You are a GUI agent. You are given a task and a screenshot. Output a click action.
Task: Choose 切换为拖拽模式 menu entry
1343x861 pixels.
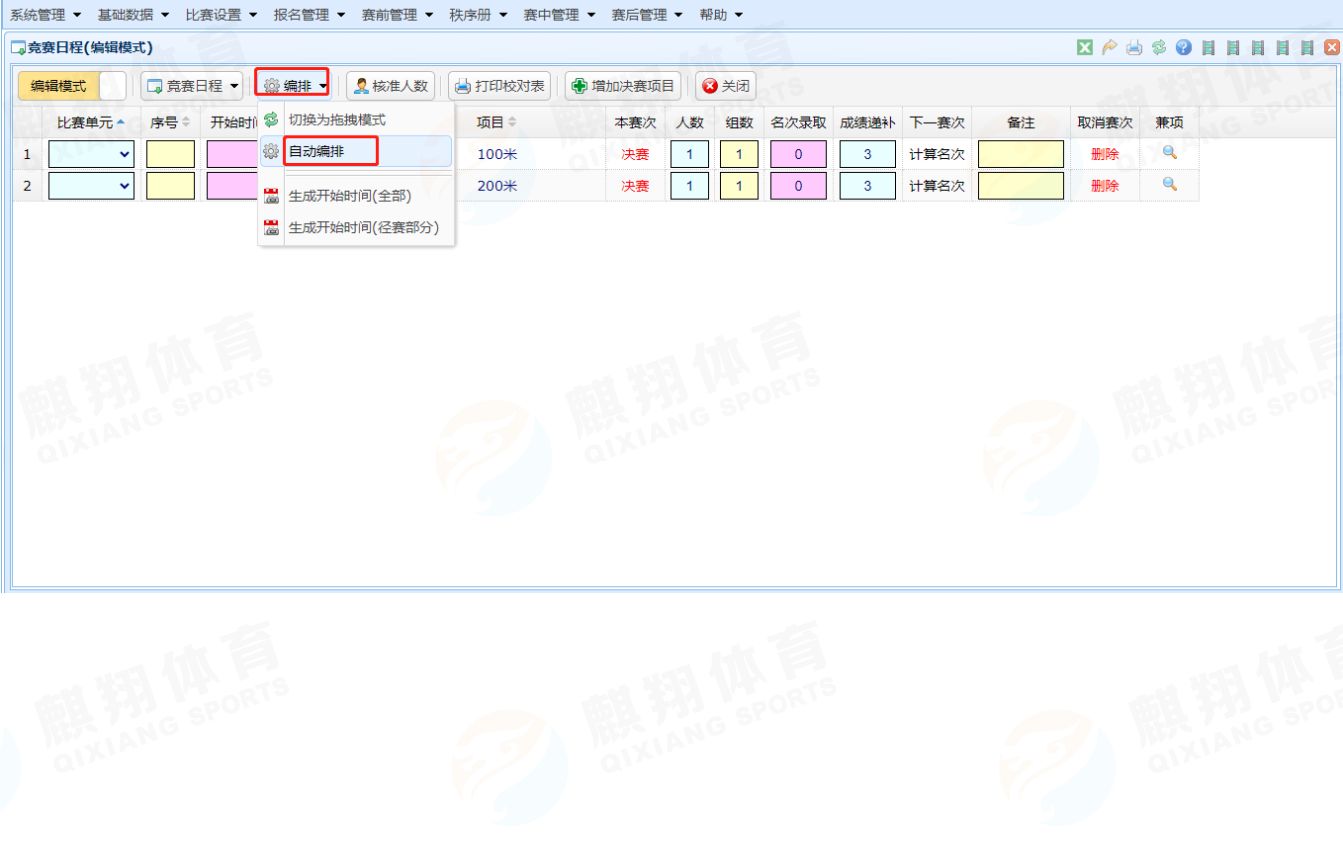336,119
